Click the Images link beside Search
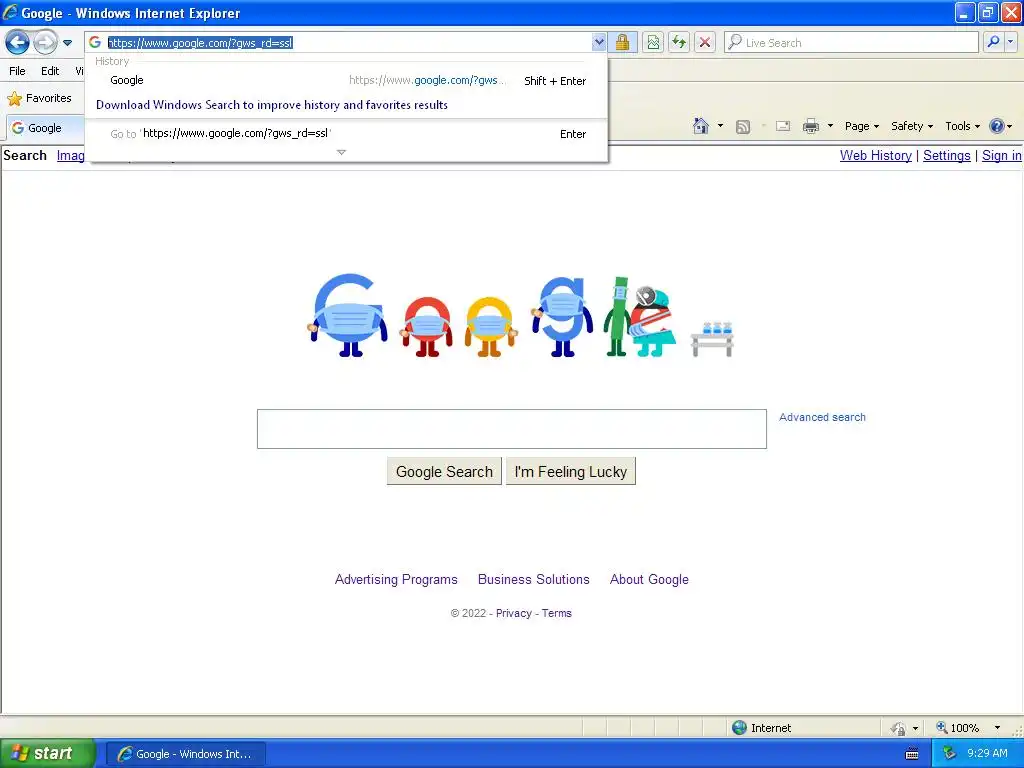This screenshot has width=1024, height=768. pos(71,155)
